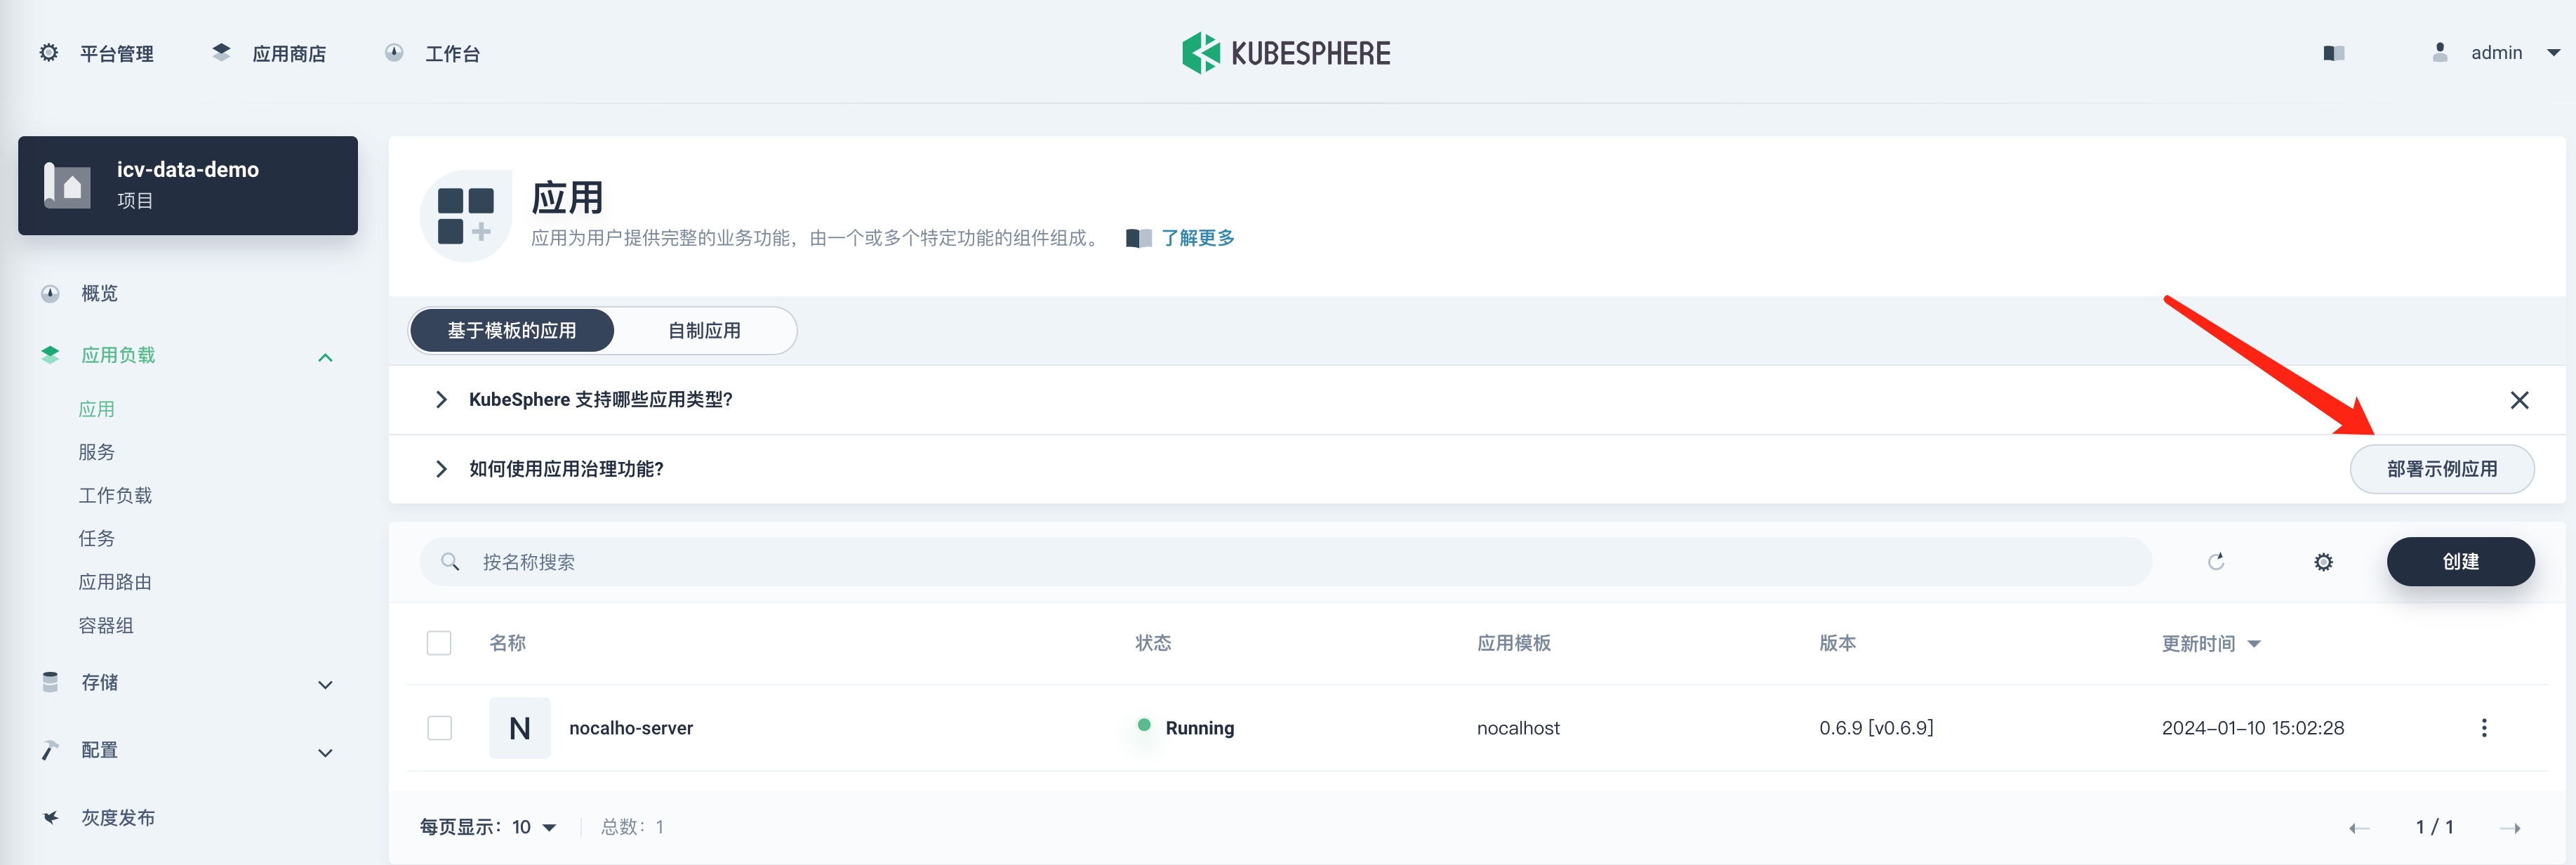Open 工作台 menu
This screenshot has width=2576, height=865.
pos(452,54)
